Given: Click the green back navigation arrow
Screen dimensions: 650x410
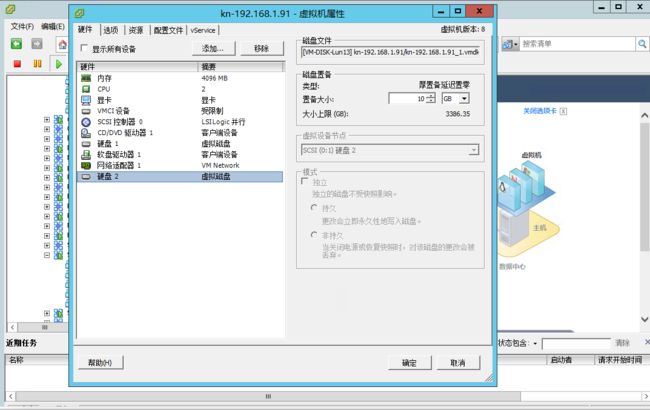Looking at the screenshot, I should coord(16,44).
